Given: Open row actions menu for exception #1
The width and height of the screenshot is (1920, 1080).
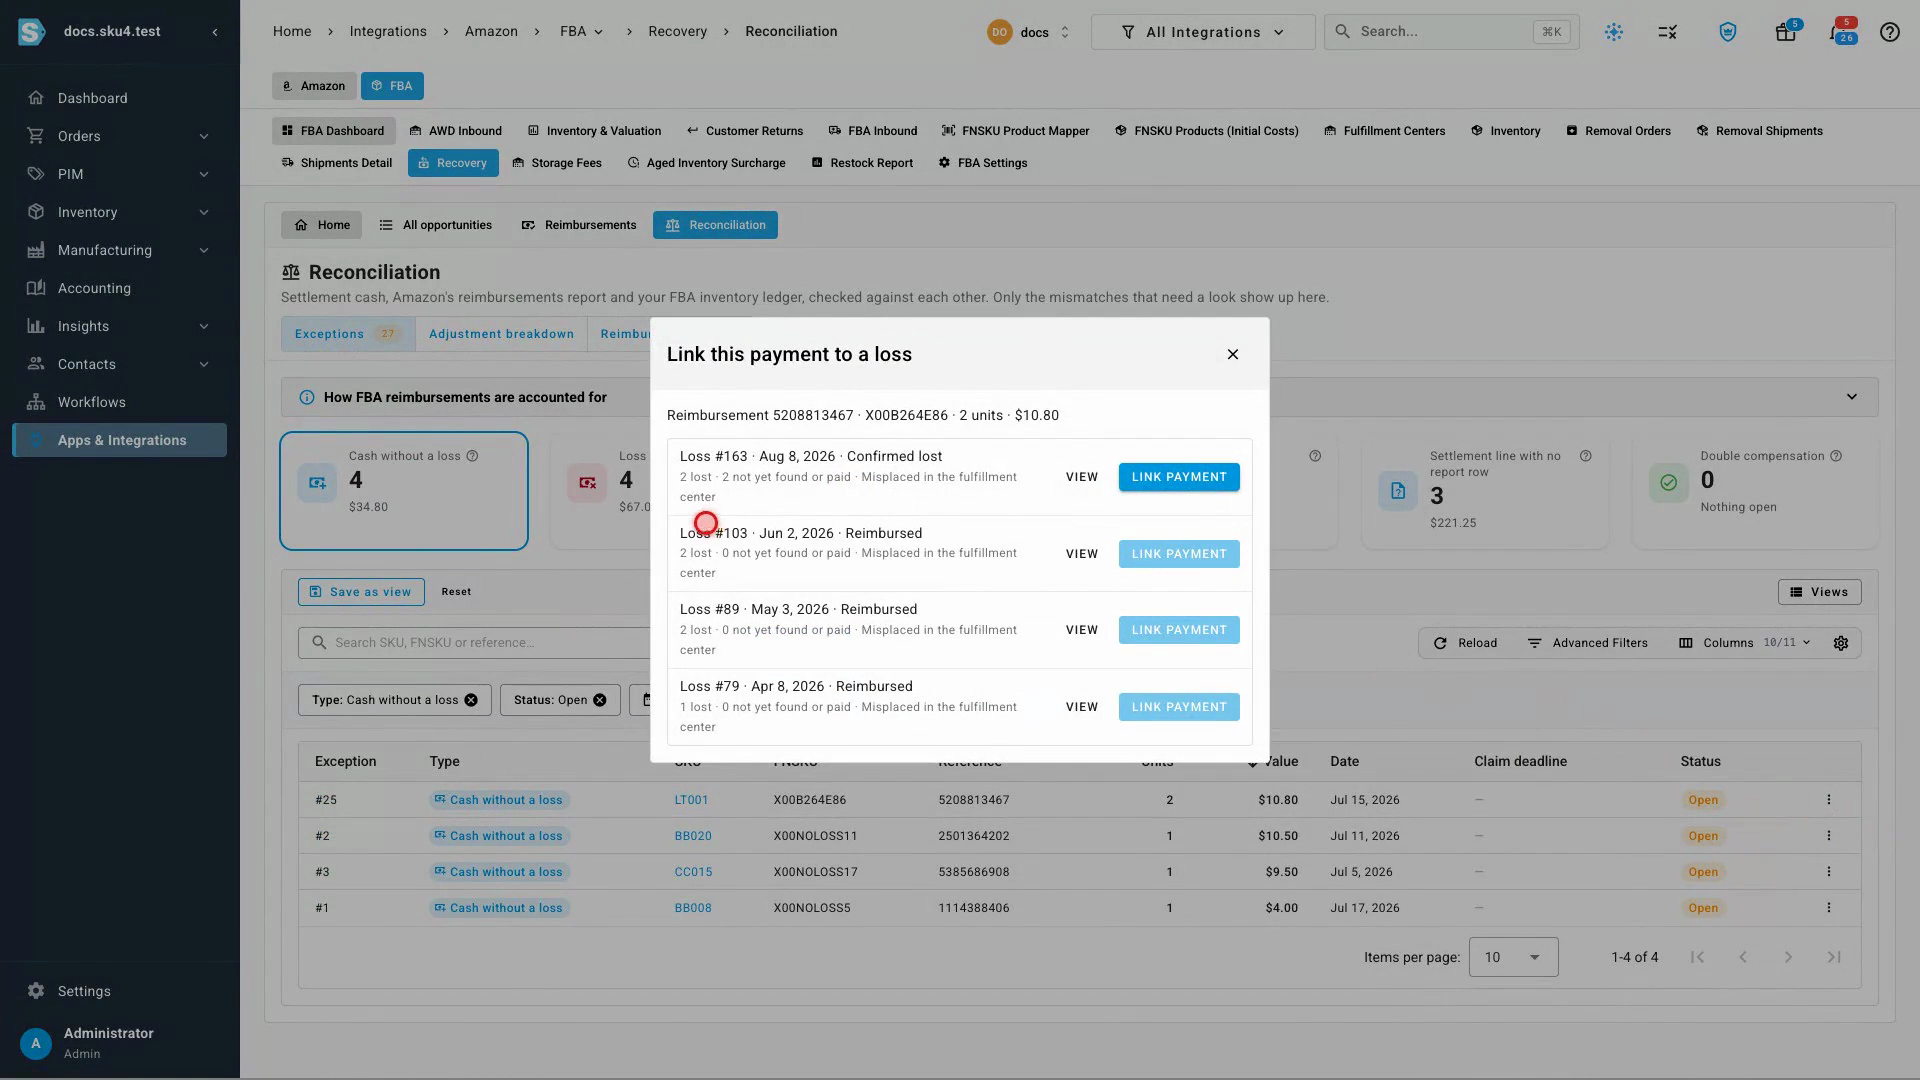Looking at the screenshot, I should point(1829,908).
